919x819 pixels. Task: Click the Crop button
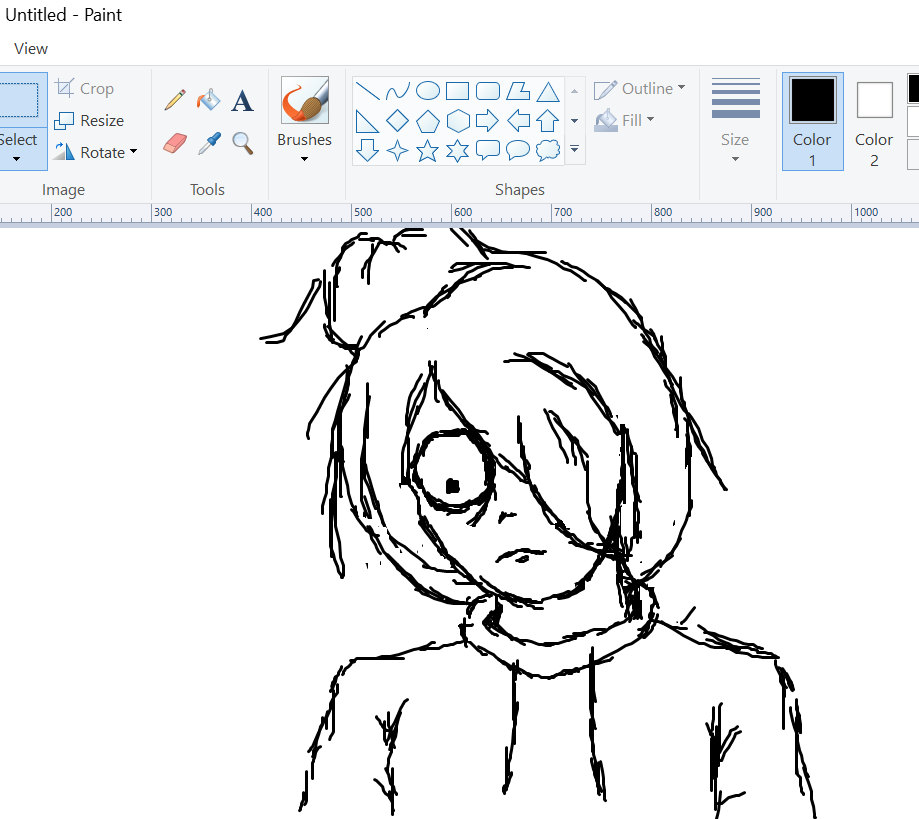coord(85,89)
